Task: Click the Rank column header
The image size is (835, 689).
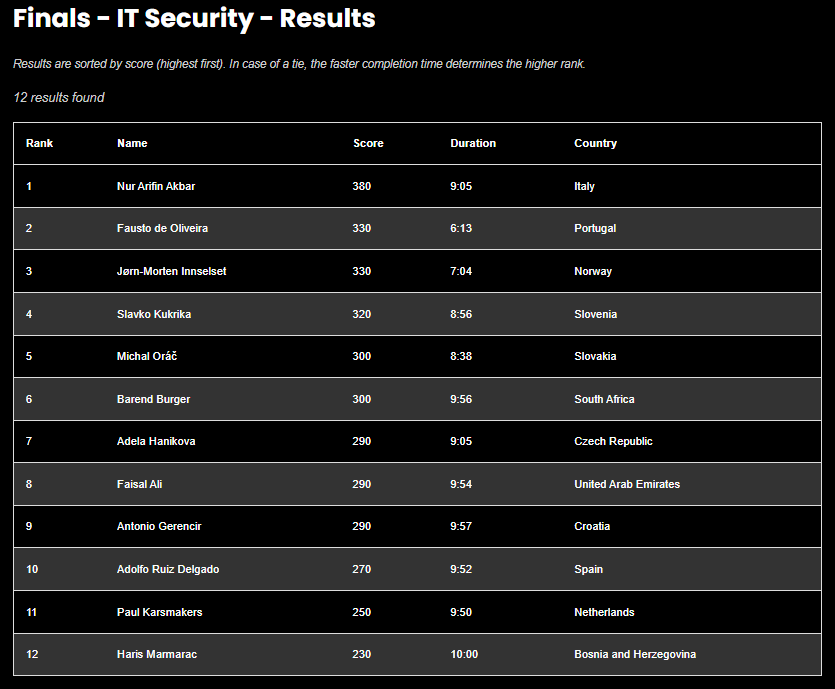Action: (x=39, y=143)
